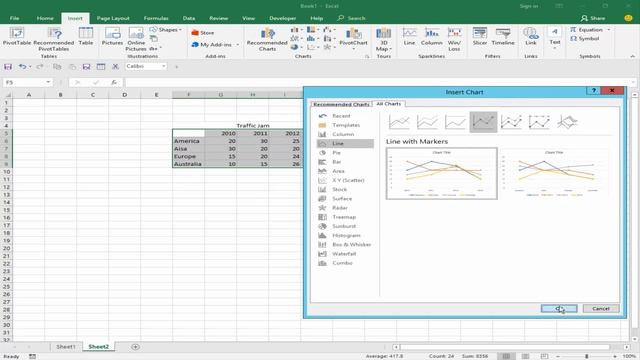Screen dimensions: 640x360
Task: Expand My Add-ins dropdown
Action: [x=238, y=44]
